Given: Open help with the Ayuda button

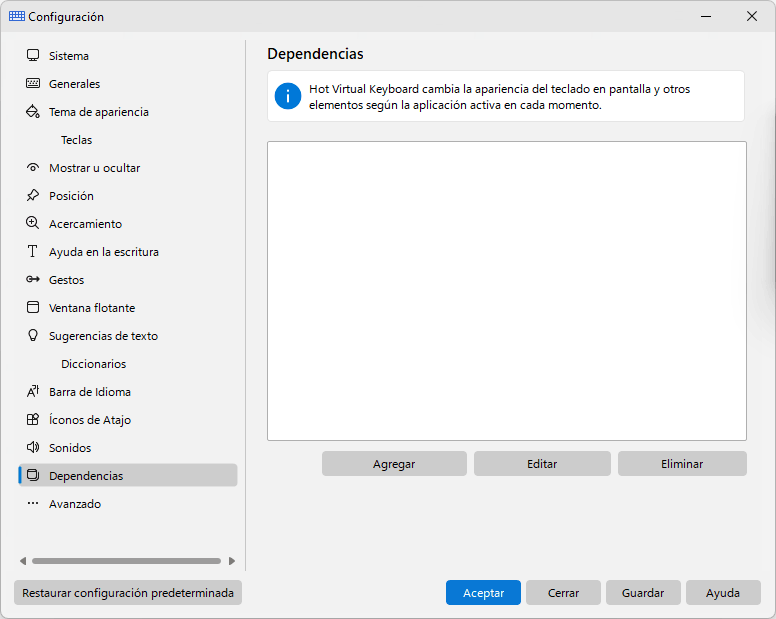Looking at the screenshot, I should 723,592.
